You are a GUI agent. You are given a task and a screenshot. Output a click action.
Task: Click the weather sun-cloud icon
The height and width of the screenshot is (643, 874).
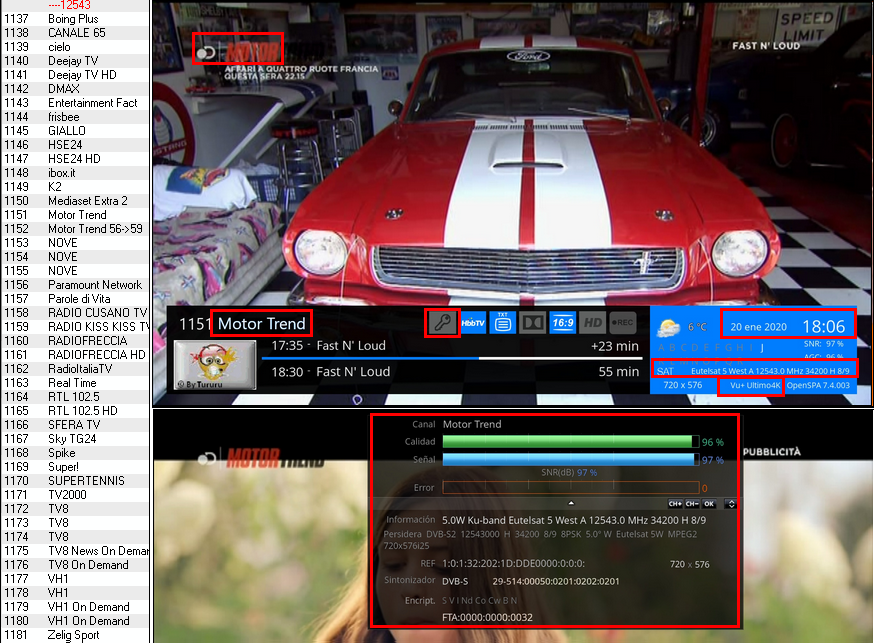[669, 328]
